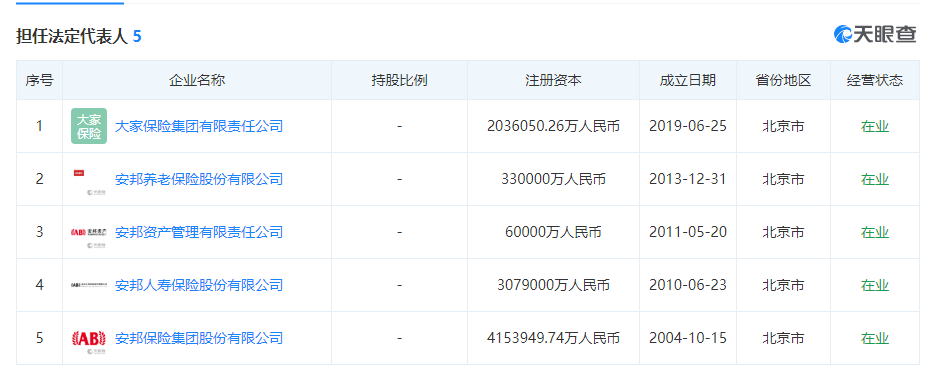
Task: Click the 成立日期 column header
Action: pos(688,80)
